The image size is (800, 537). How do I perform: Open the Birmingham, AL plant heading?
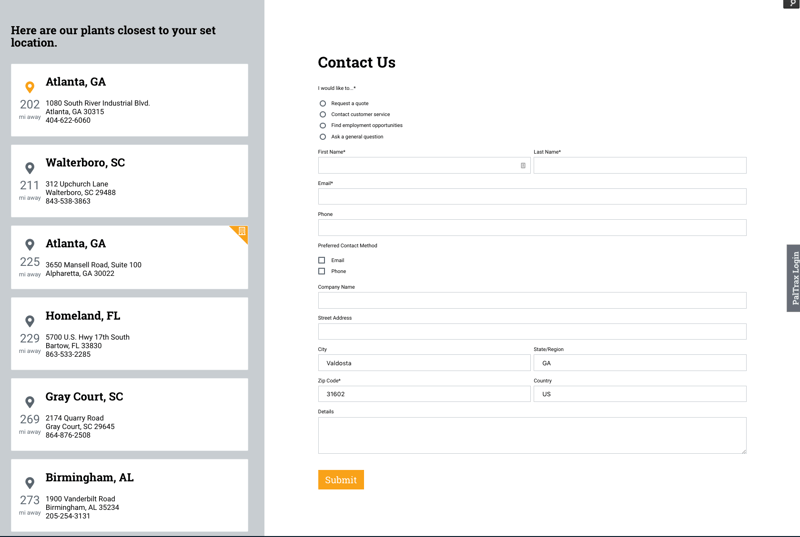[x=89, y=477]
